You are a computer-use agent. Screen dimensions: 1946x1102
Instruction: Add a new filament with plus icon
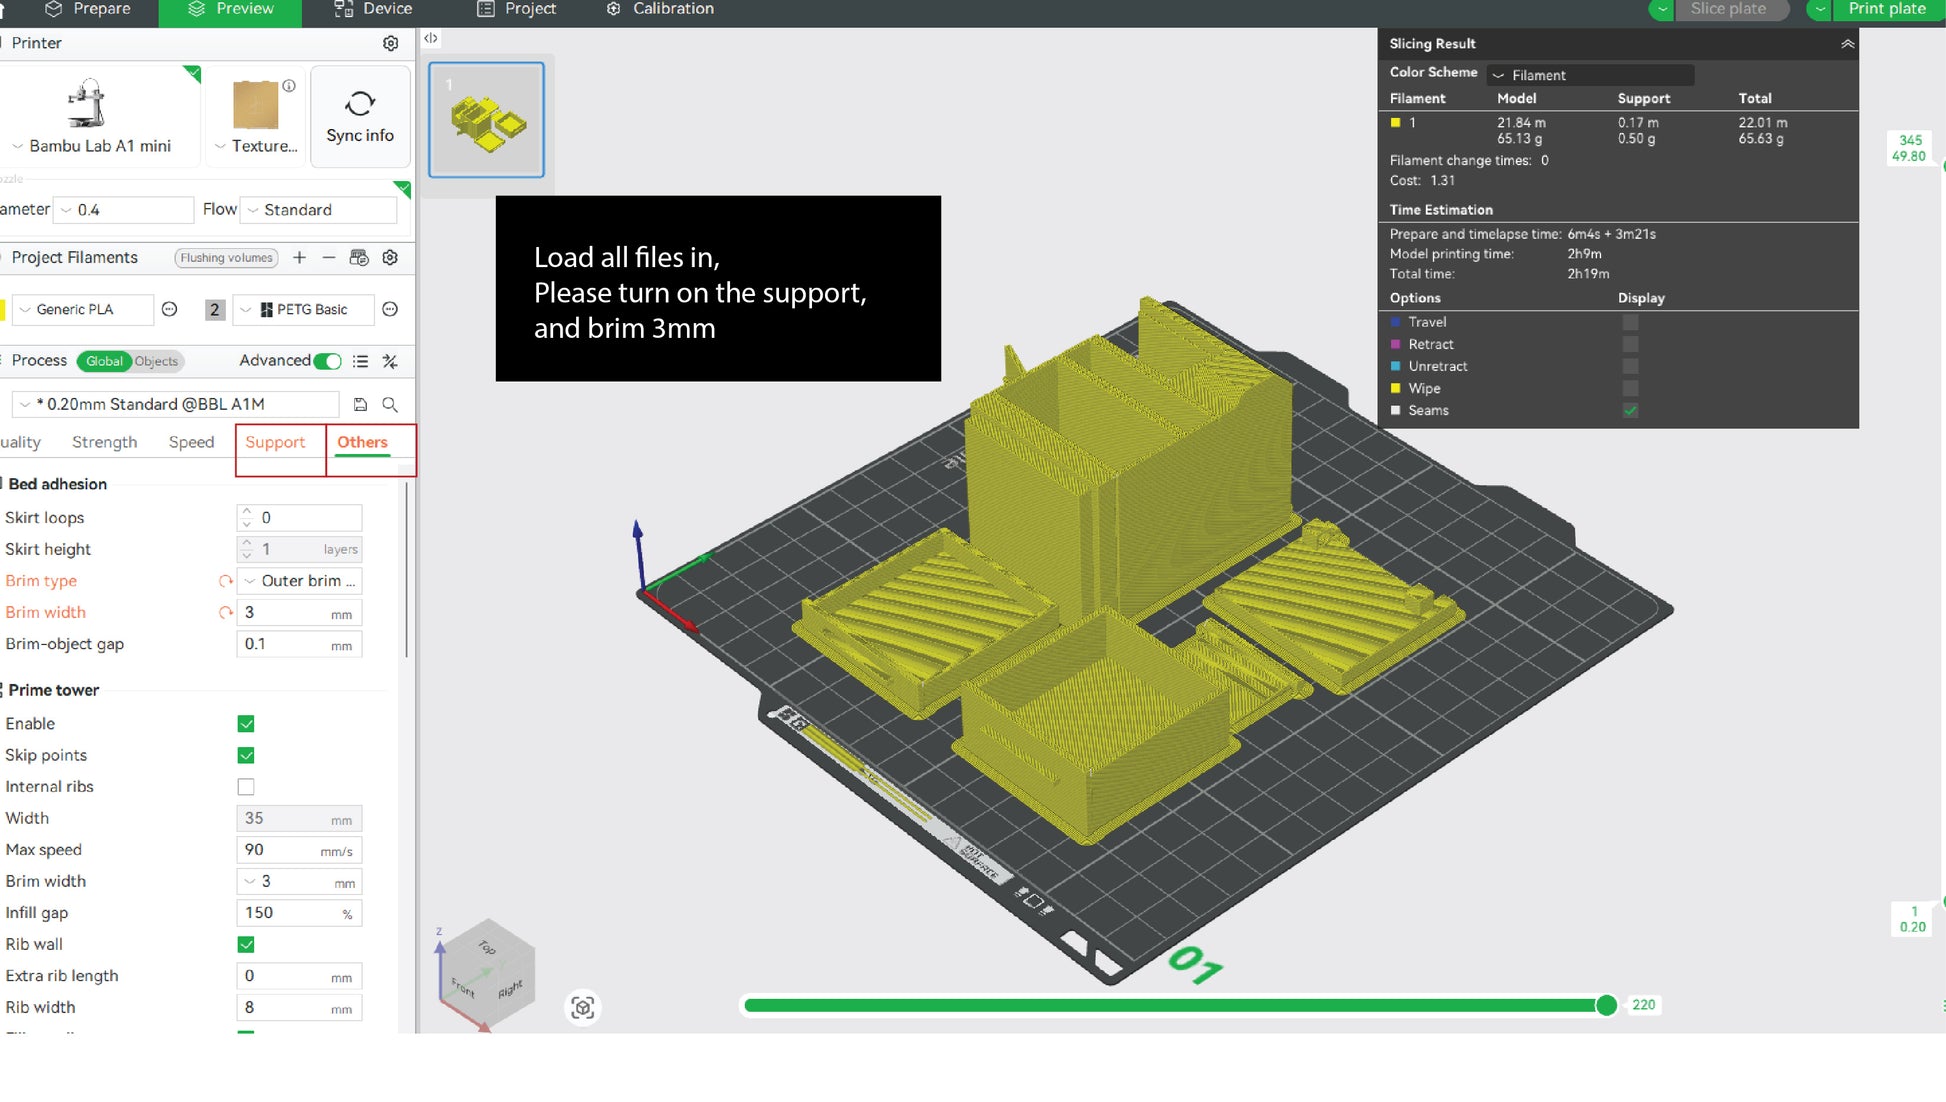pyautogui.click(x=299, y=258)
